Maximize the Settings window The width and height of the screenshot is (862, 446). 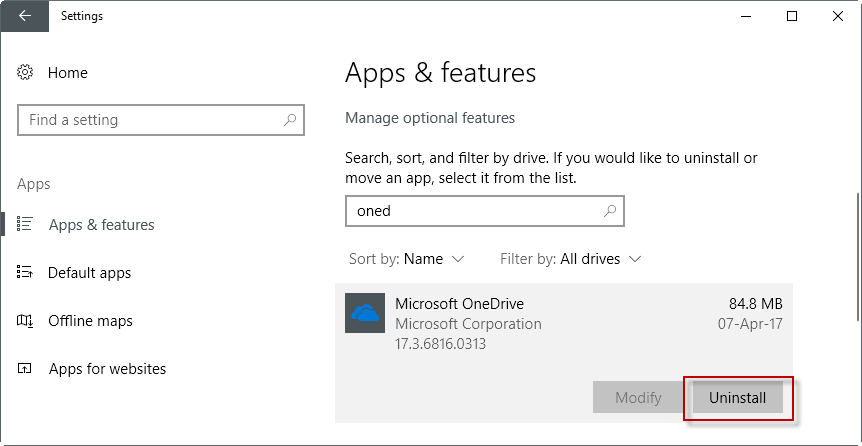(792, 16)
